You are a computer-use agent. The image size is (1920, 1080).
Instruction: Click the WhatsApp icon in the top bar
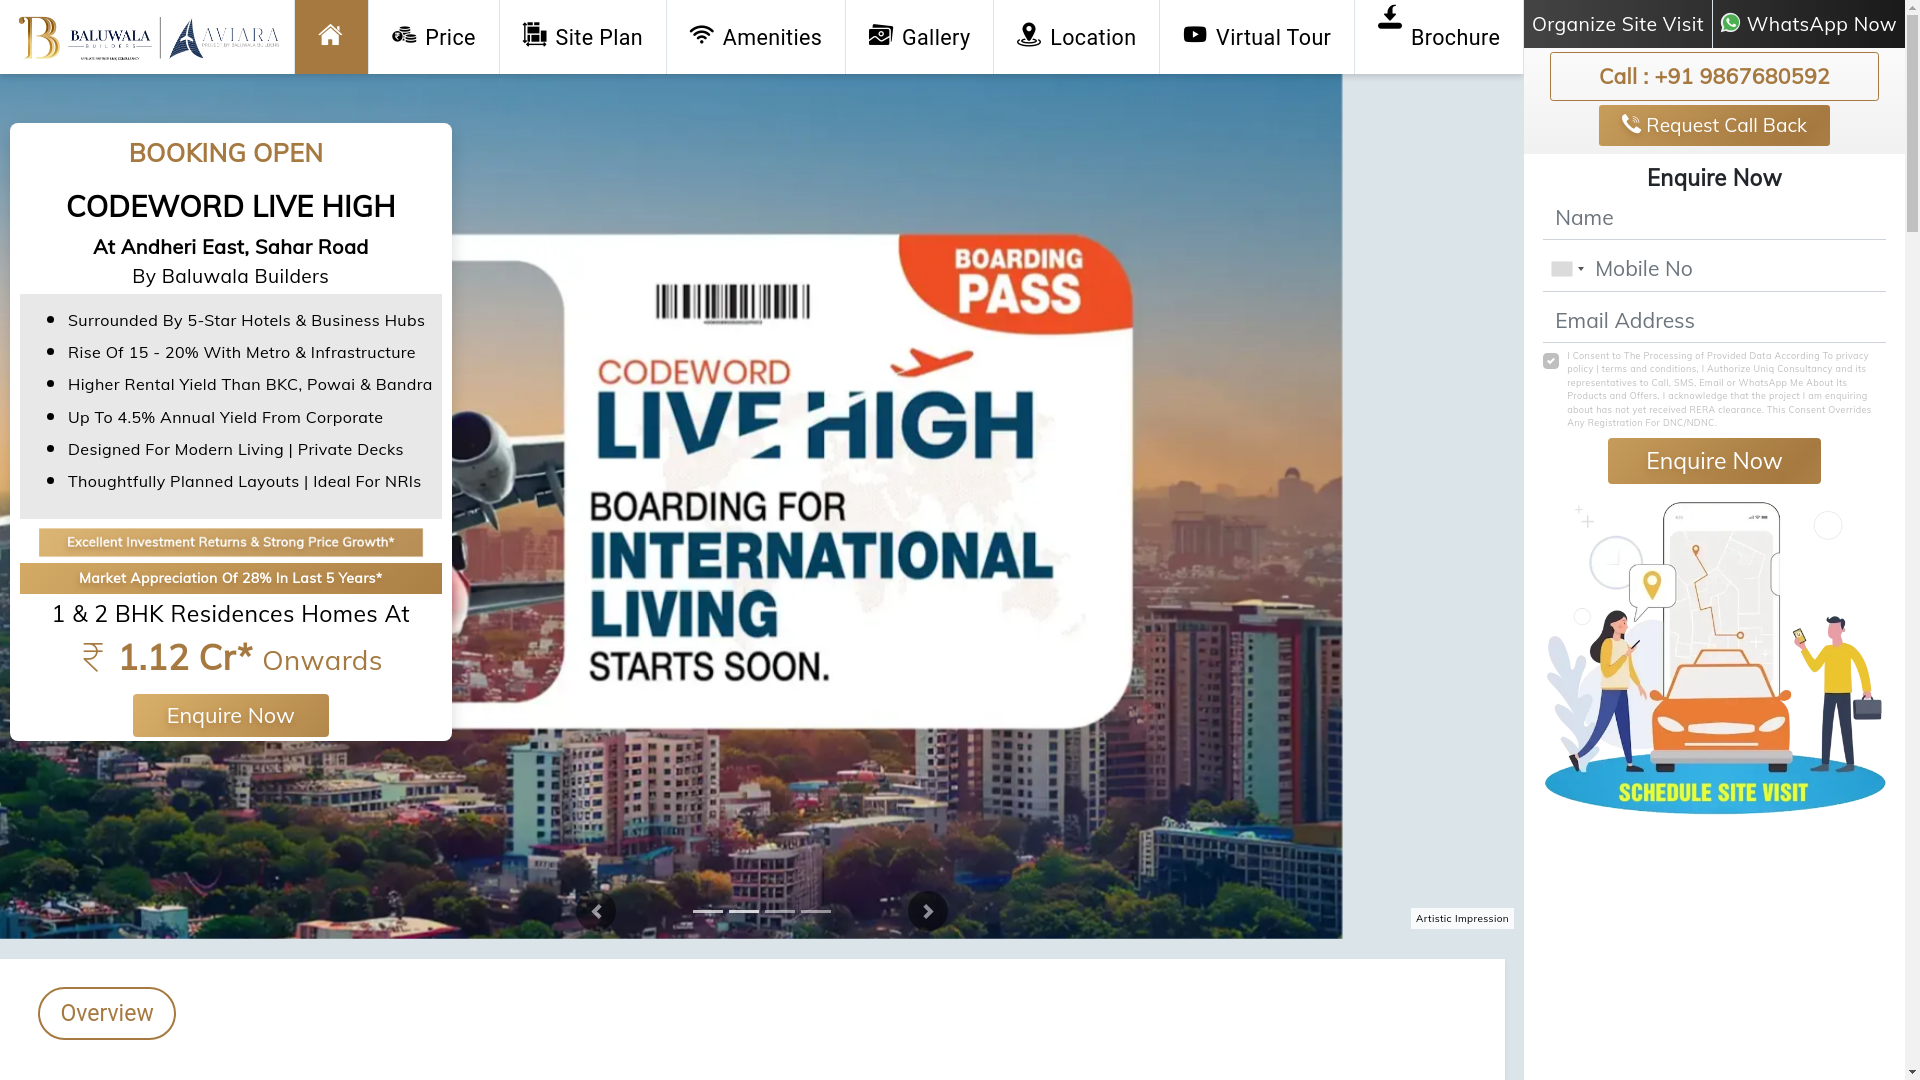[x=1731, y=23]
